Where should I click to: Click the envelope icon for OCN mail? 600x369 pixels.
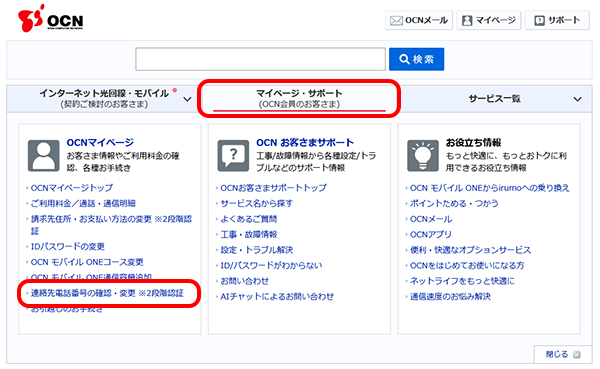pyautogui.click(x=396, y=21)
